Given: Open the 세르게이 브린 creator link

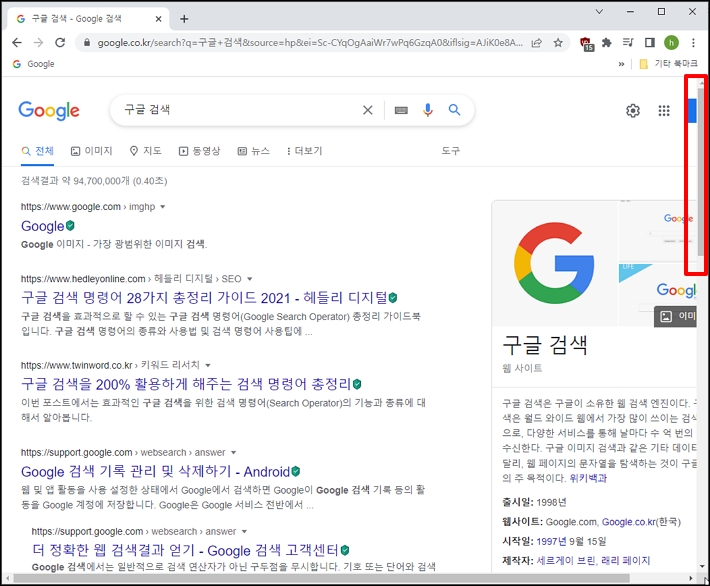Looking at the screenshot, I should 566,561.
